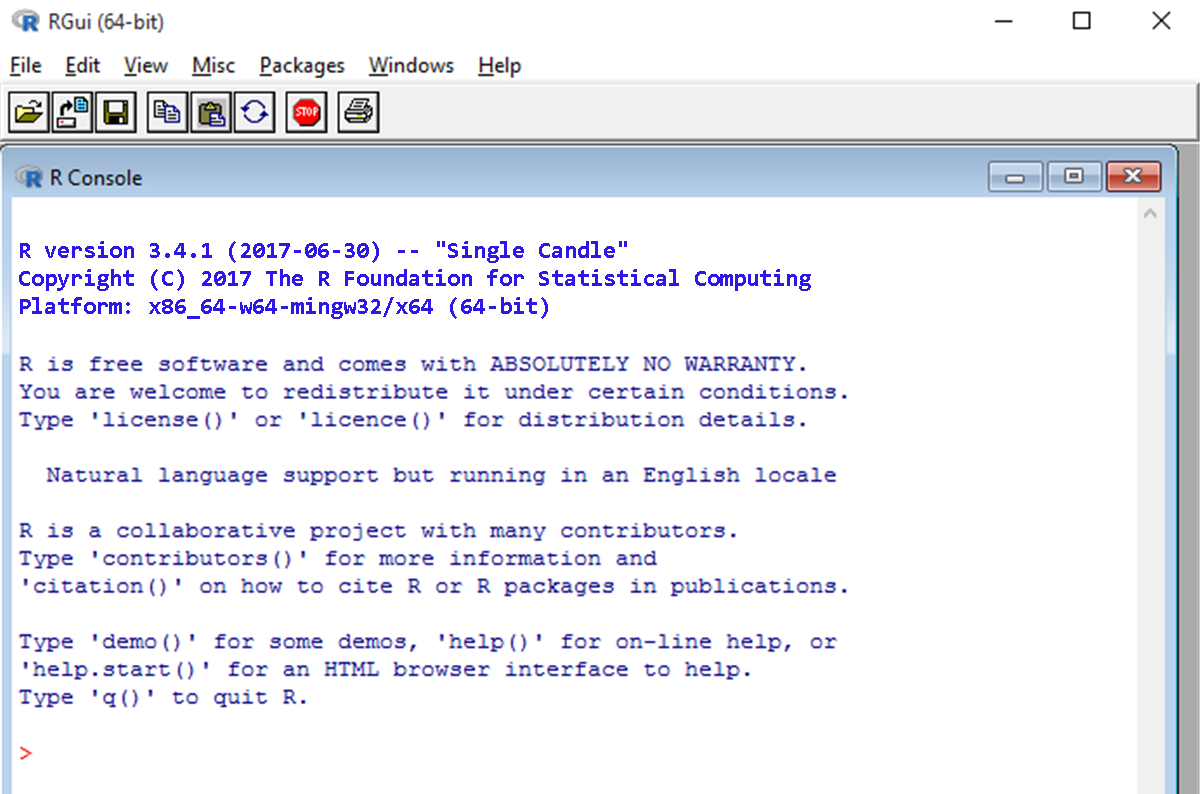Open the File menu
1200x794 pixels.
tap(26, 66)
